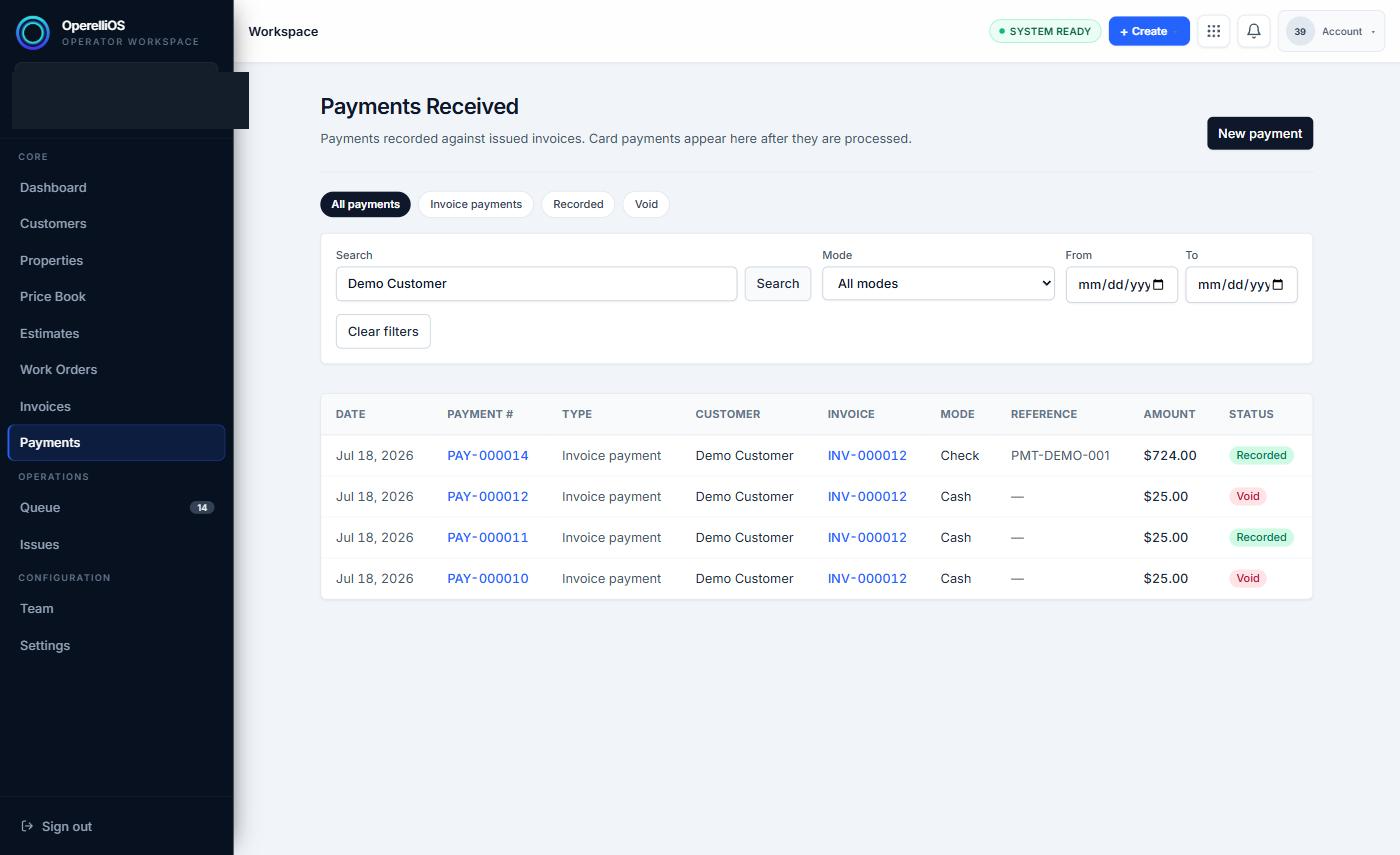Go to Dashboard in the sidebar

[x=116, y=188]
